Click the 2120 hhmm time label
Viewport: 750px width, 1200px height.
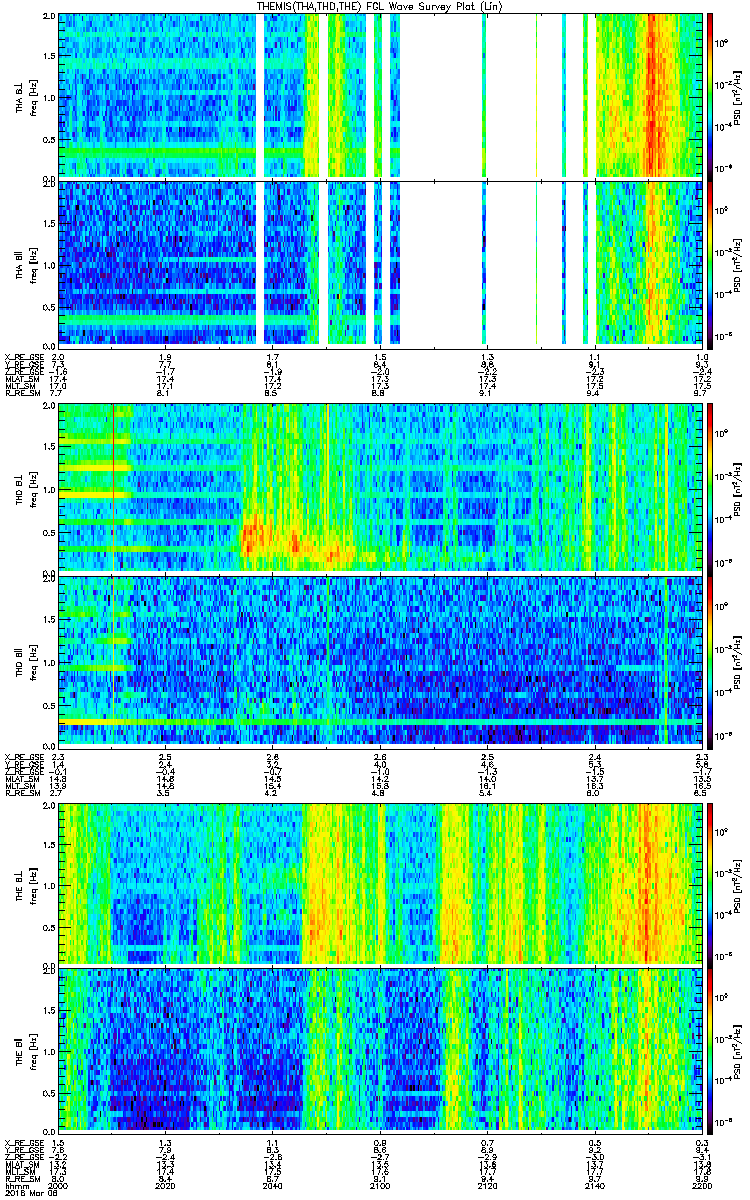487,1187
